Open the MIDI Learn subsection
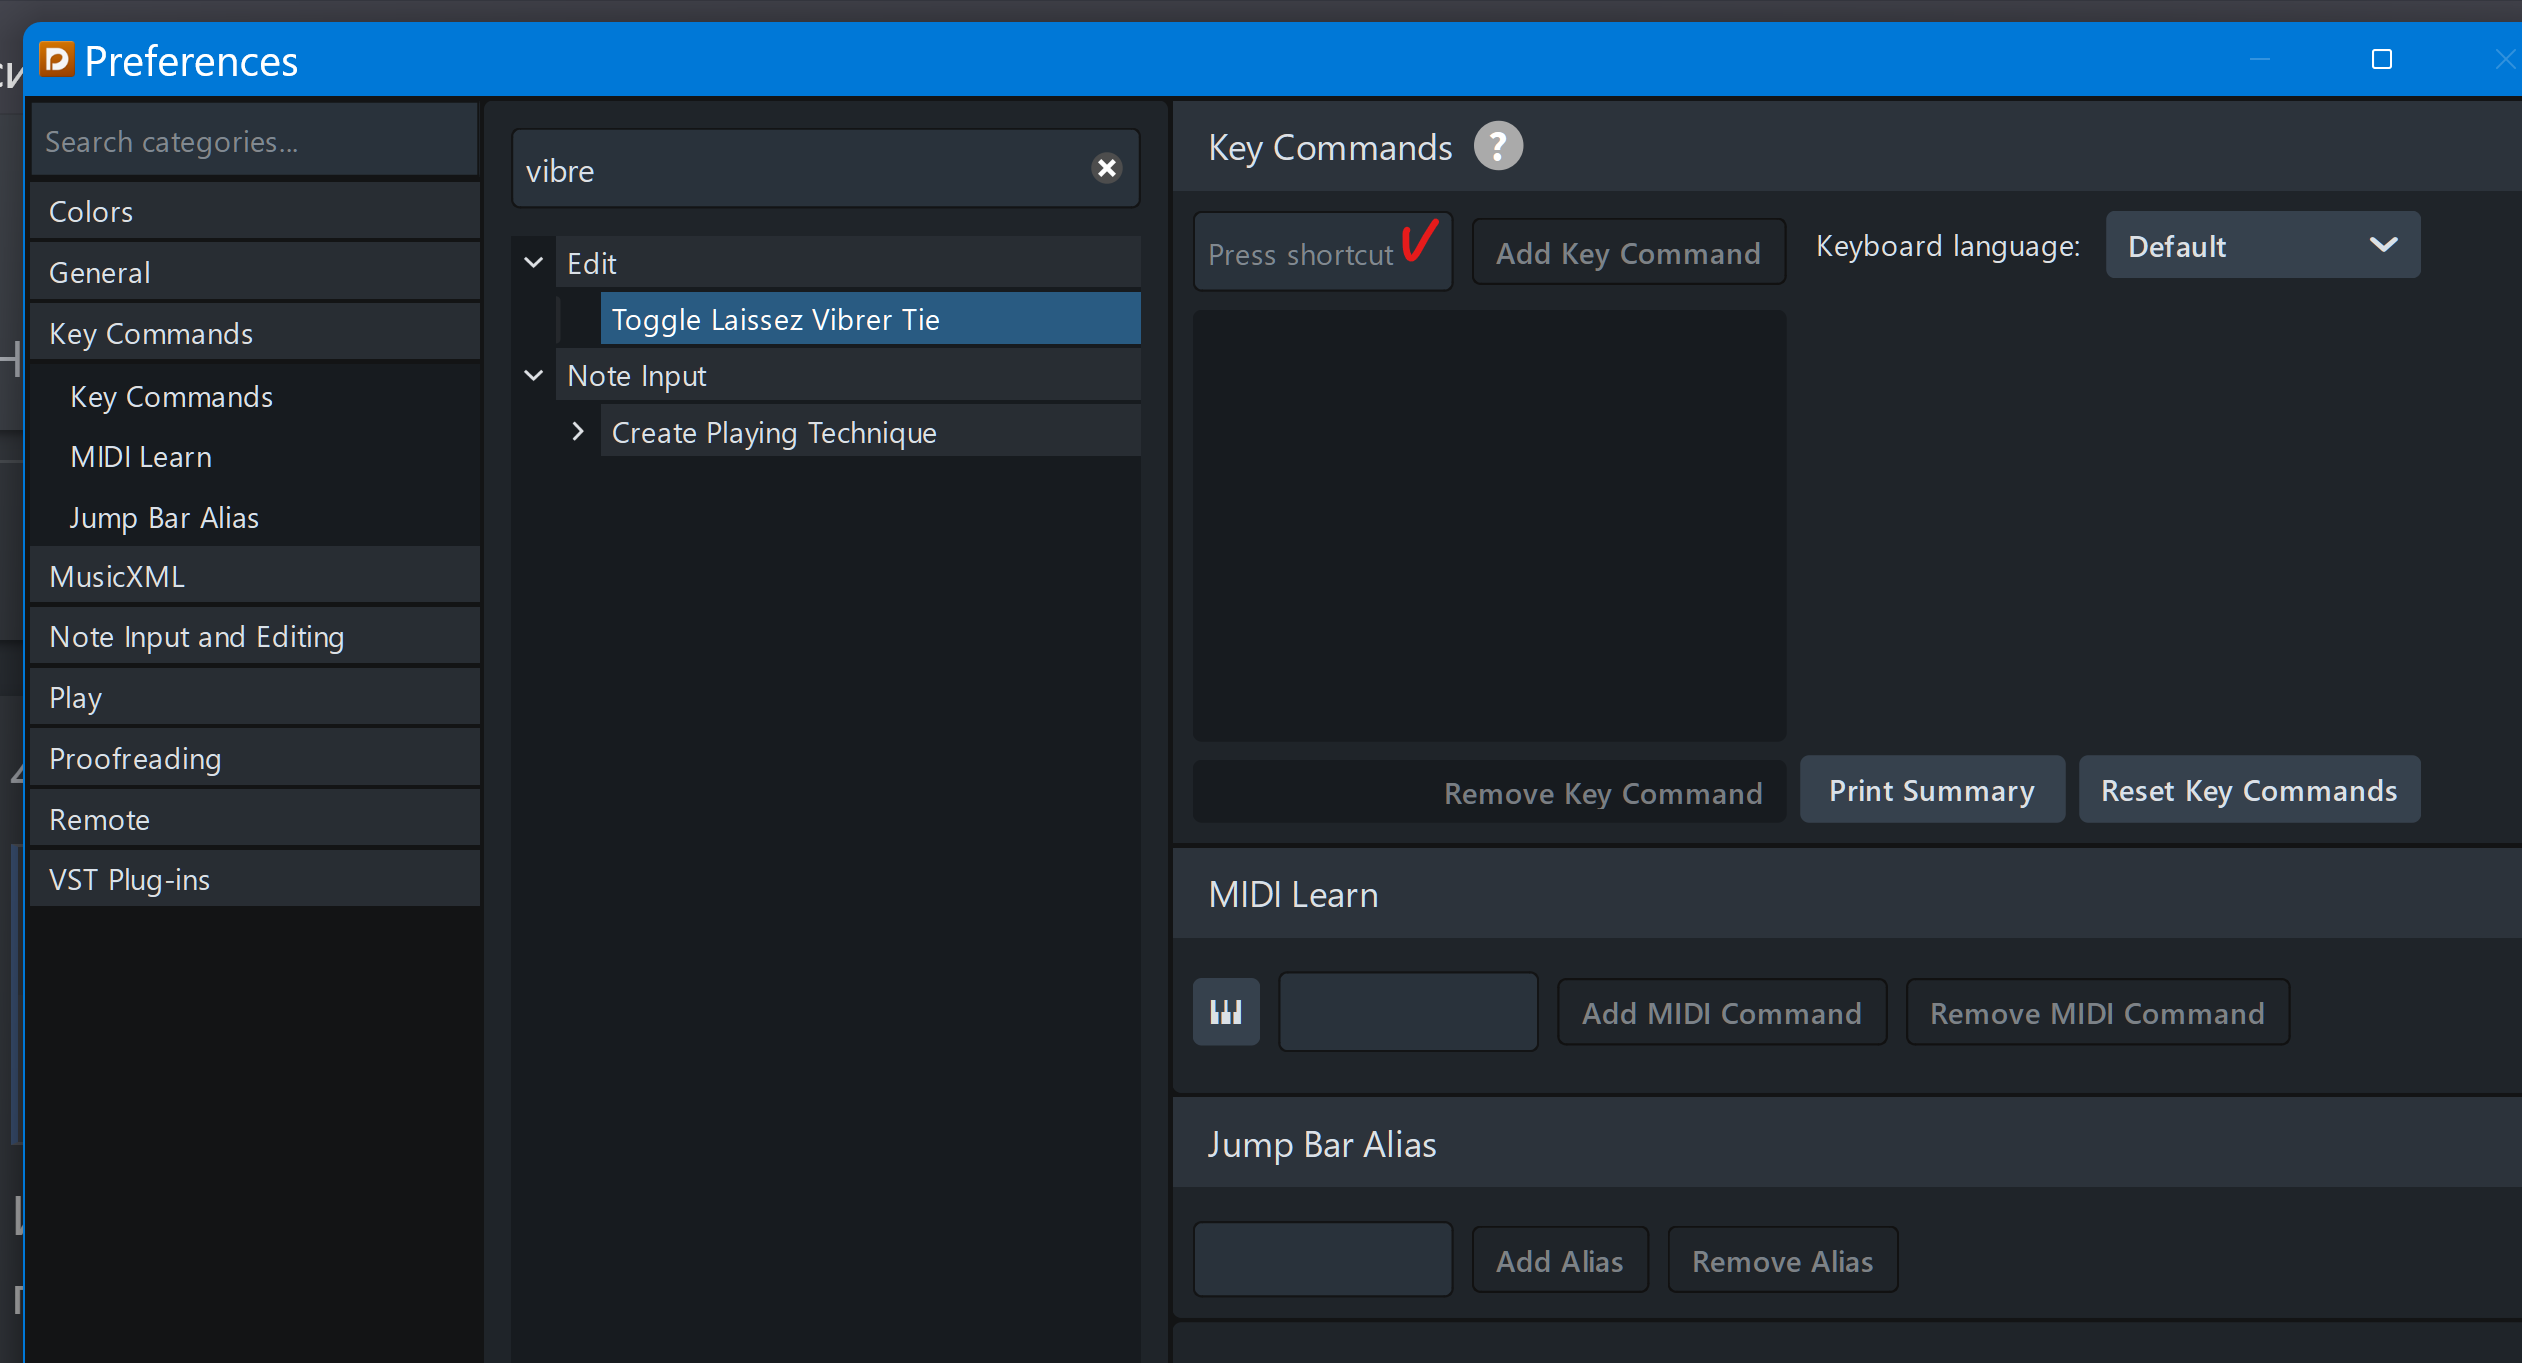This screenshot has height=1363, width=2522. coord(141,457)
